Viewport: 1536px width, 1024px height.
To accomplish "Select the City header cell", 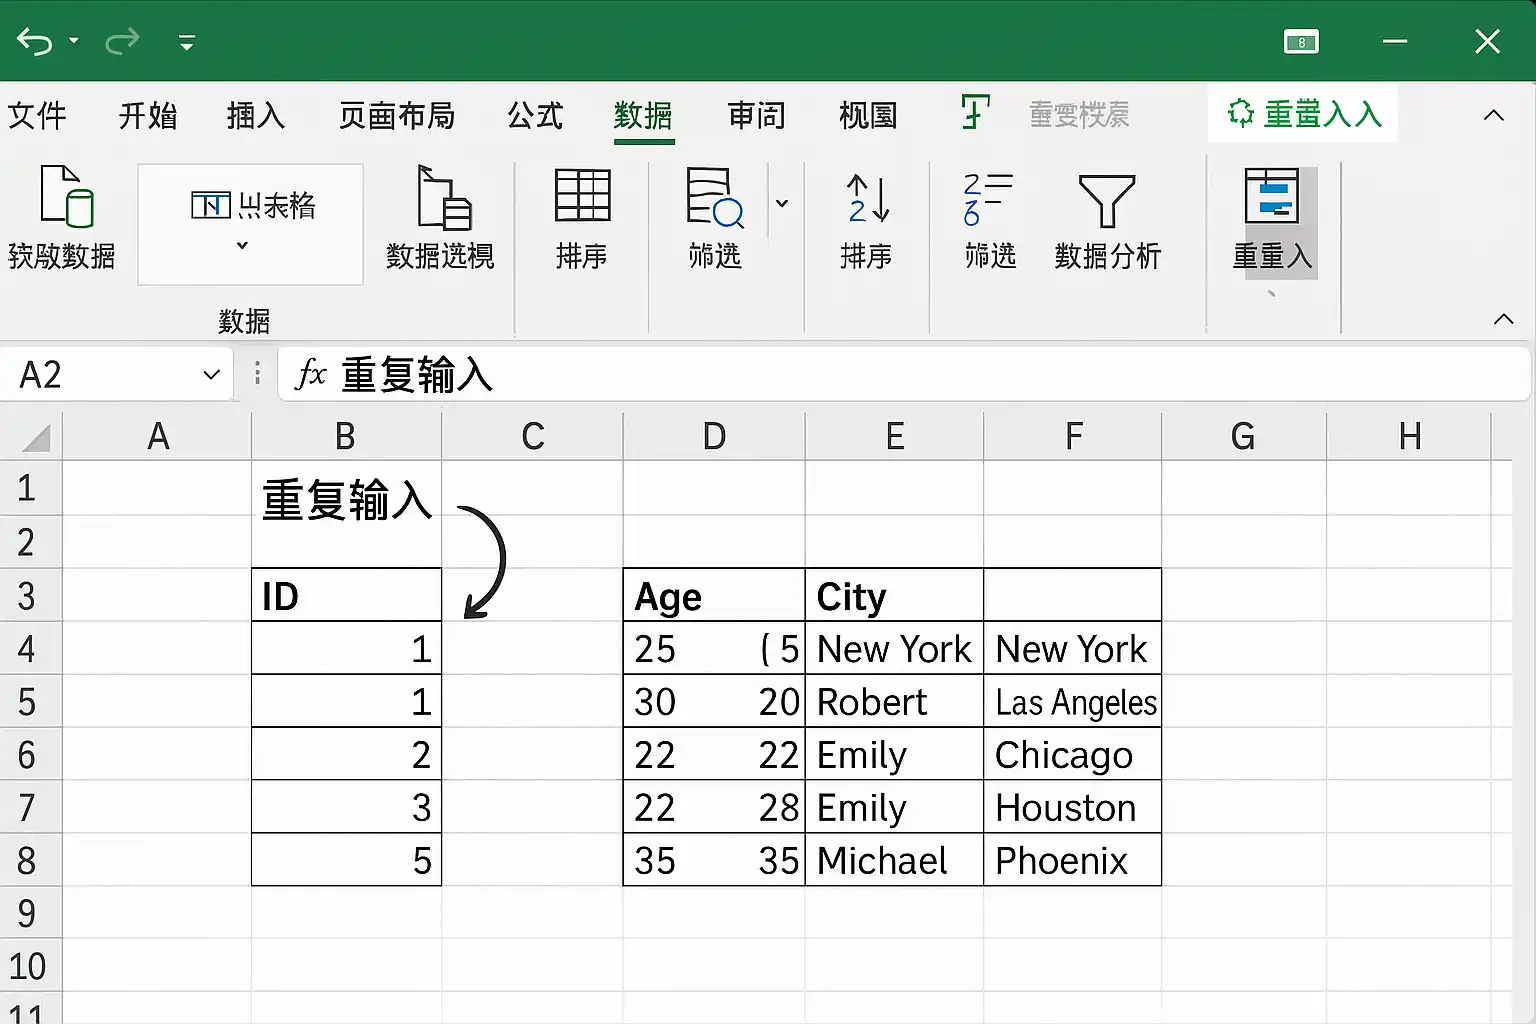I will [894, 596].
